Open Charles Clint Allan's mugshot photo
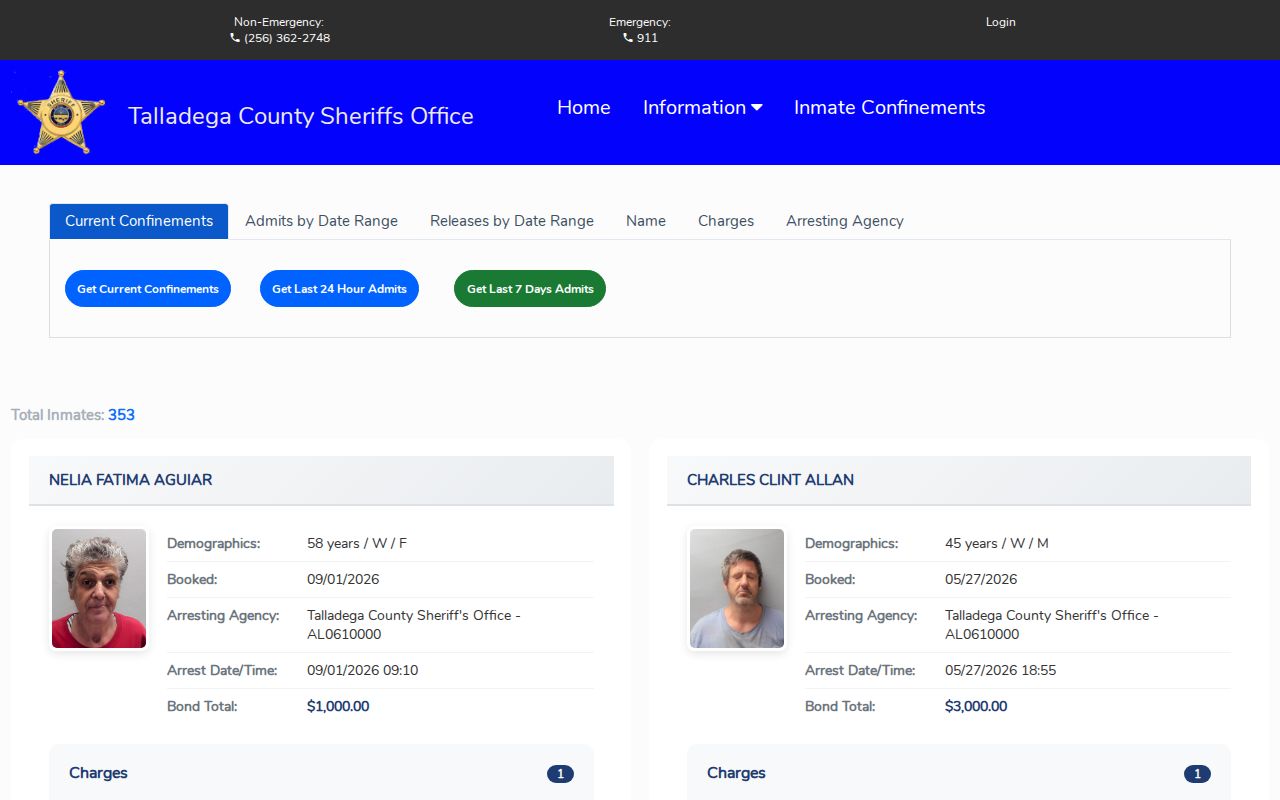Viewport: 1280px width, 800px height. (737, 589)
